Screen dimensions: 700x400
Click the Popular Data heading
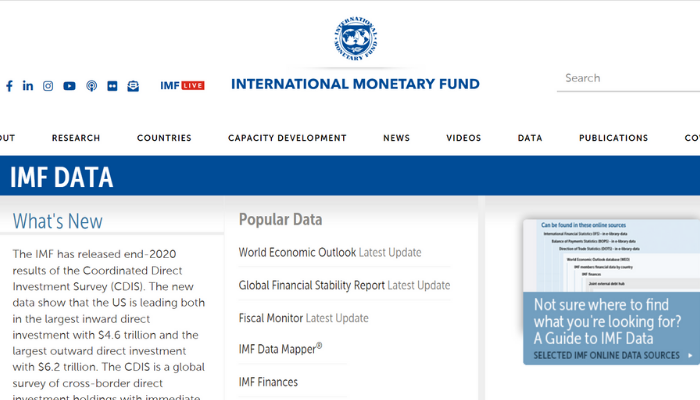tap(280, 220)
